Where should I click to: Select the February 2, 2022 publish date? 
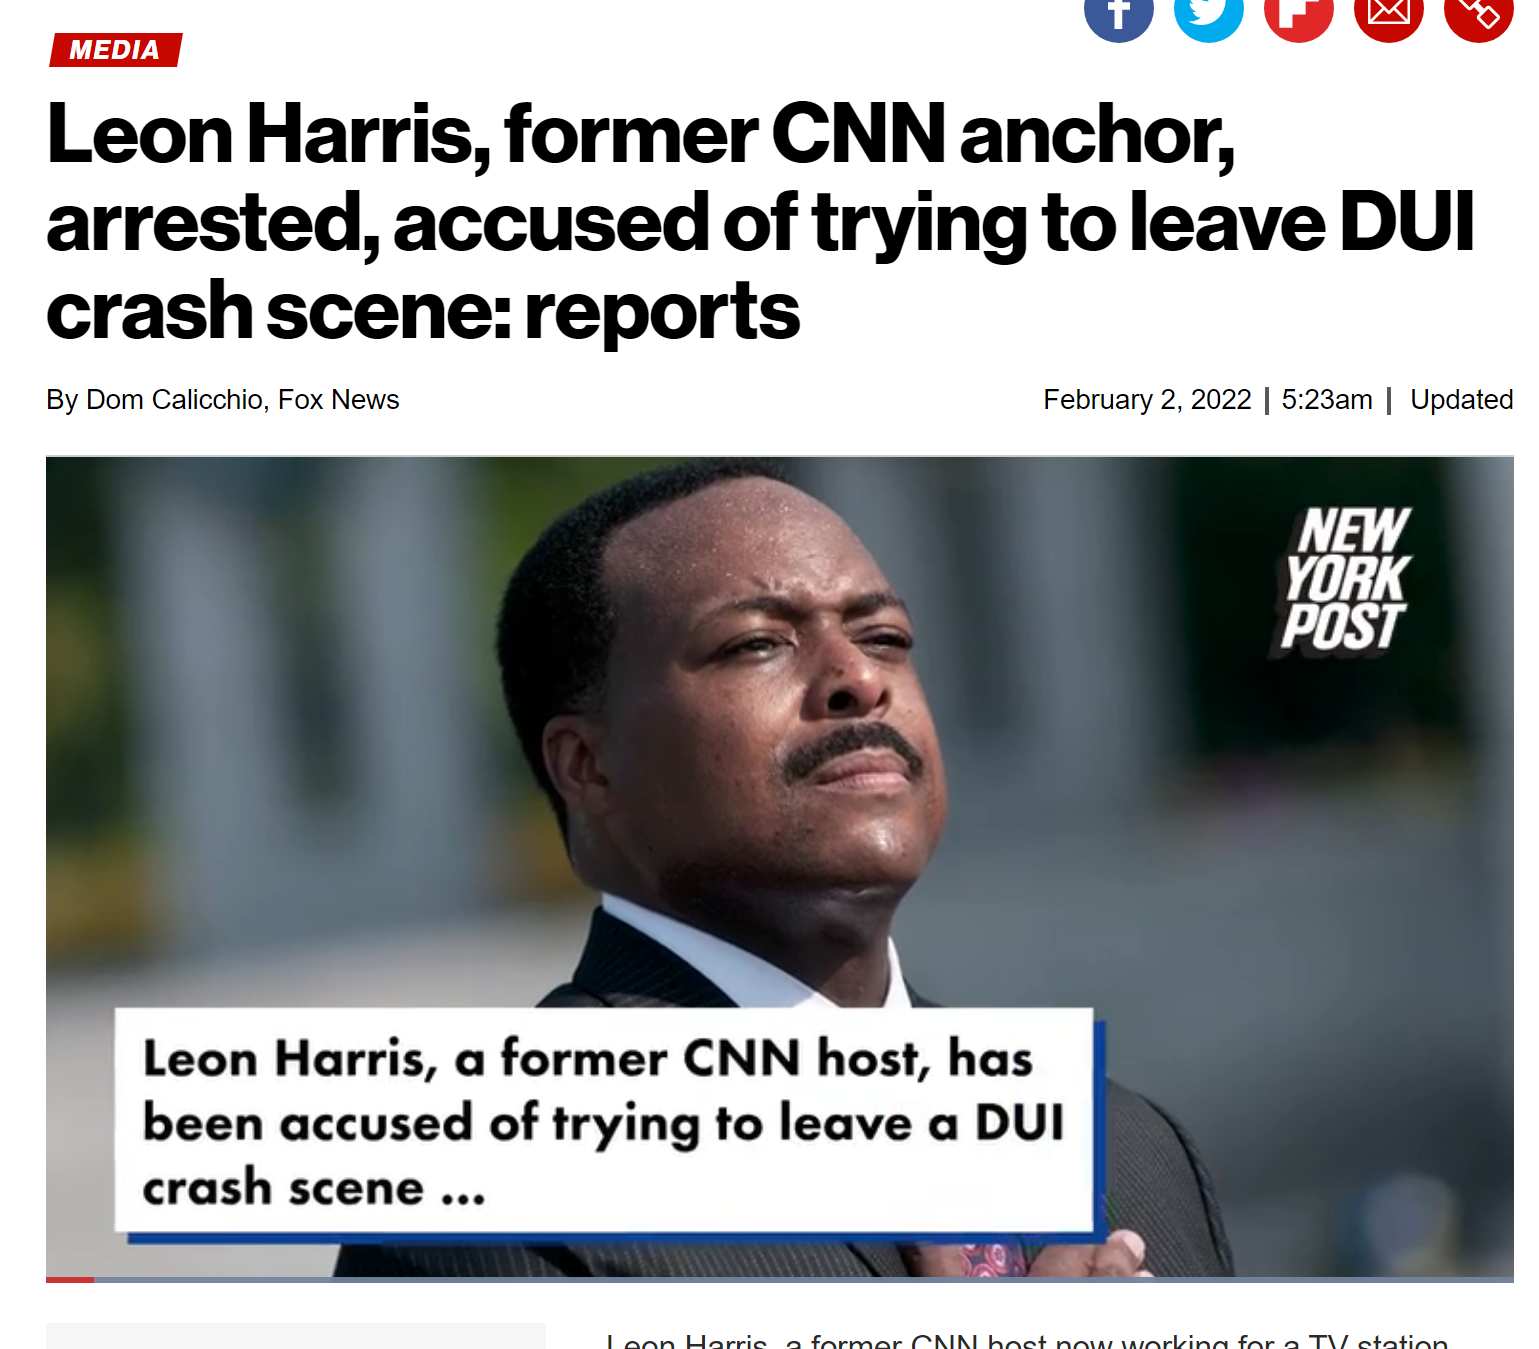(x=1147, y=400)
